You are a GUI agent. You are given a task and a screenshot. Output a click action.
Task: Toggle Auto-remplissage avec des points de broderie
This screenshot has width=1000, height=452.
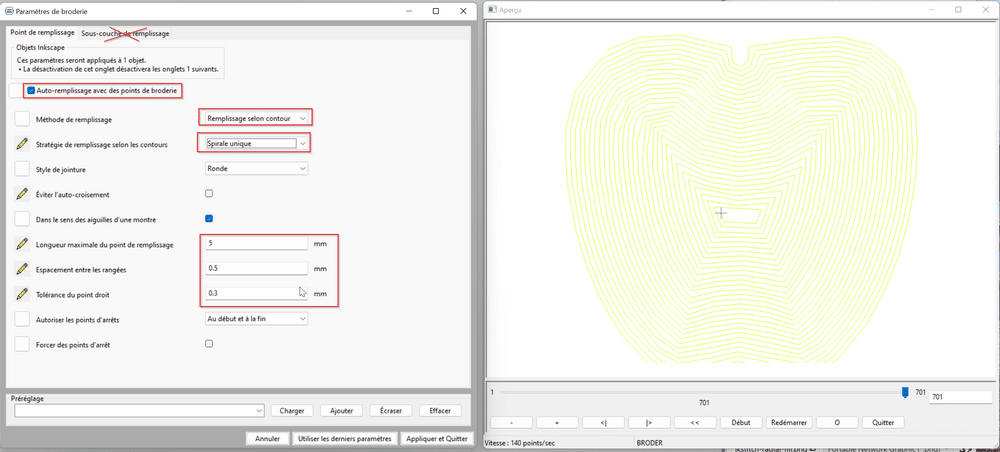(x=32, y=91)
